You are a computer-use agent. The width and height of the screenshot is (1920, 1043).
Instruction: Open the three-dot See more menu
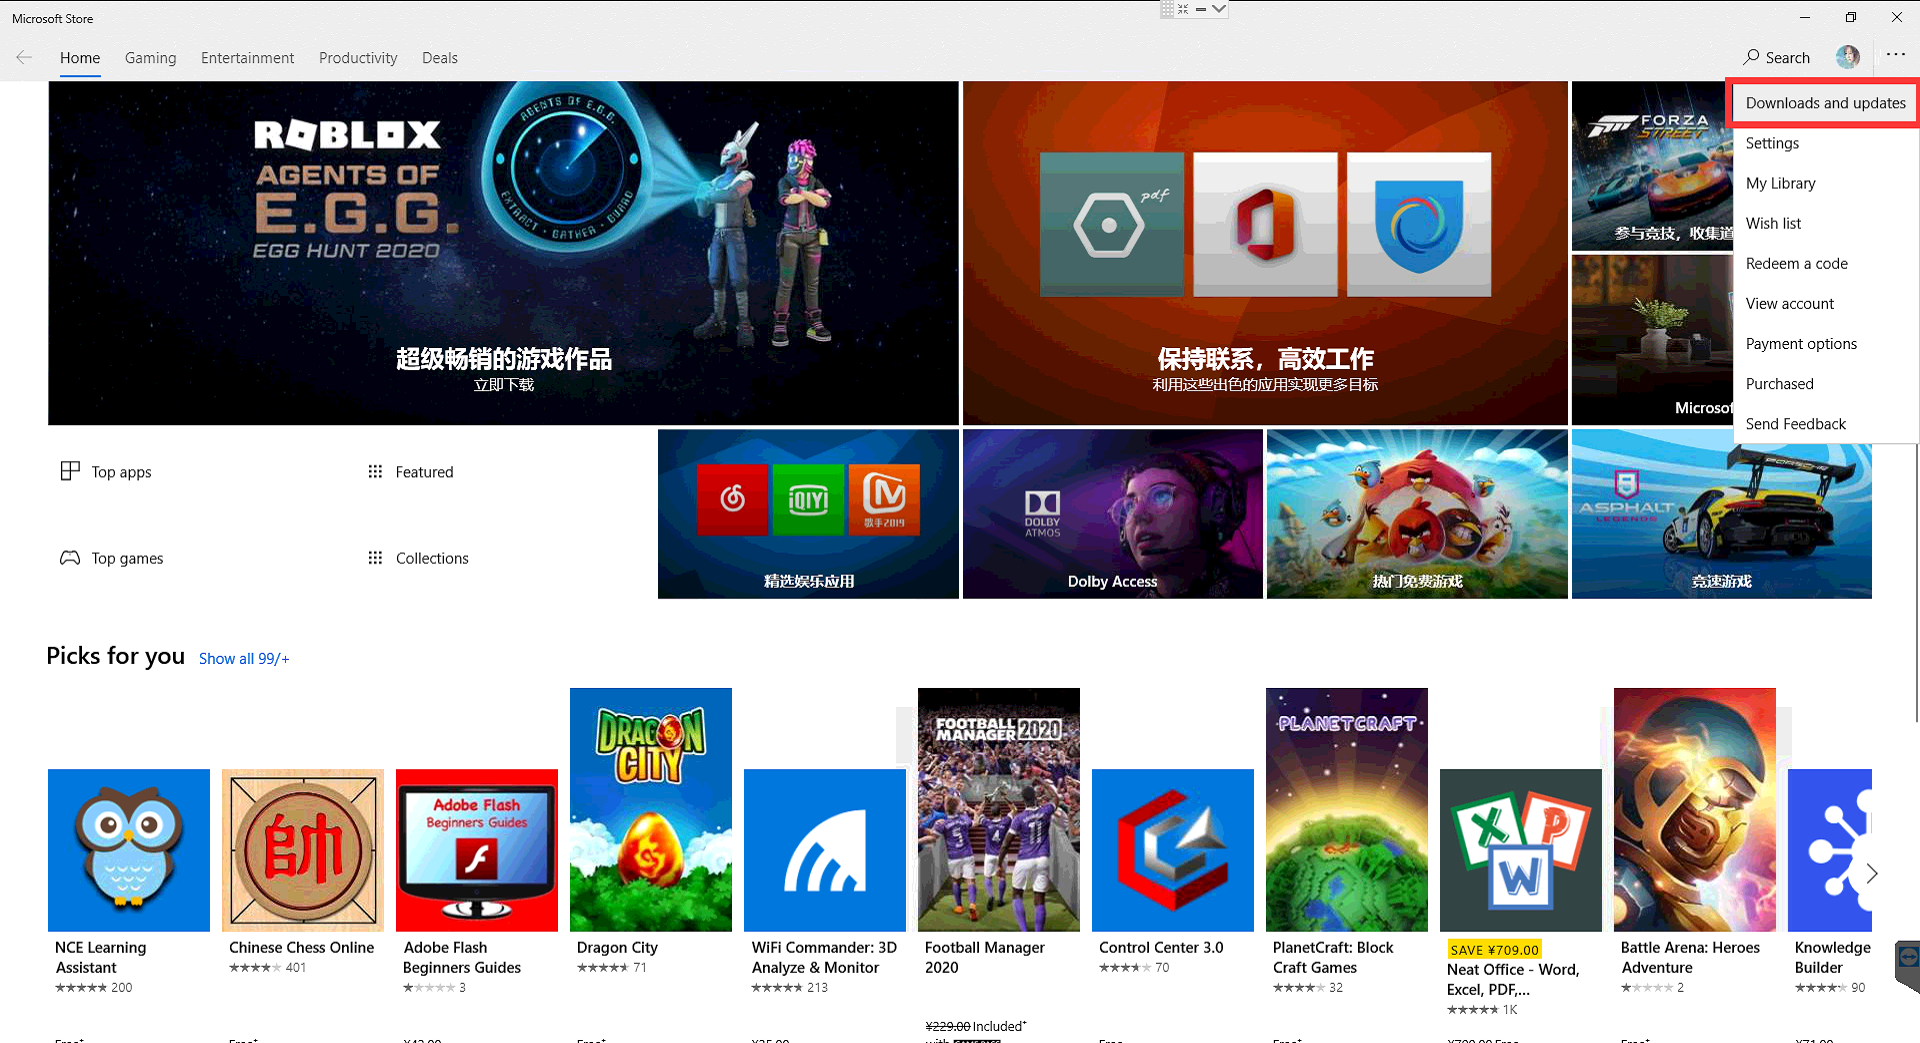click(x=1896, y=56)
